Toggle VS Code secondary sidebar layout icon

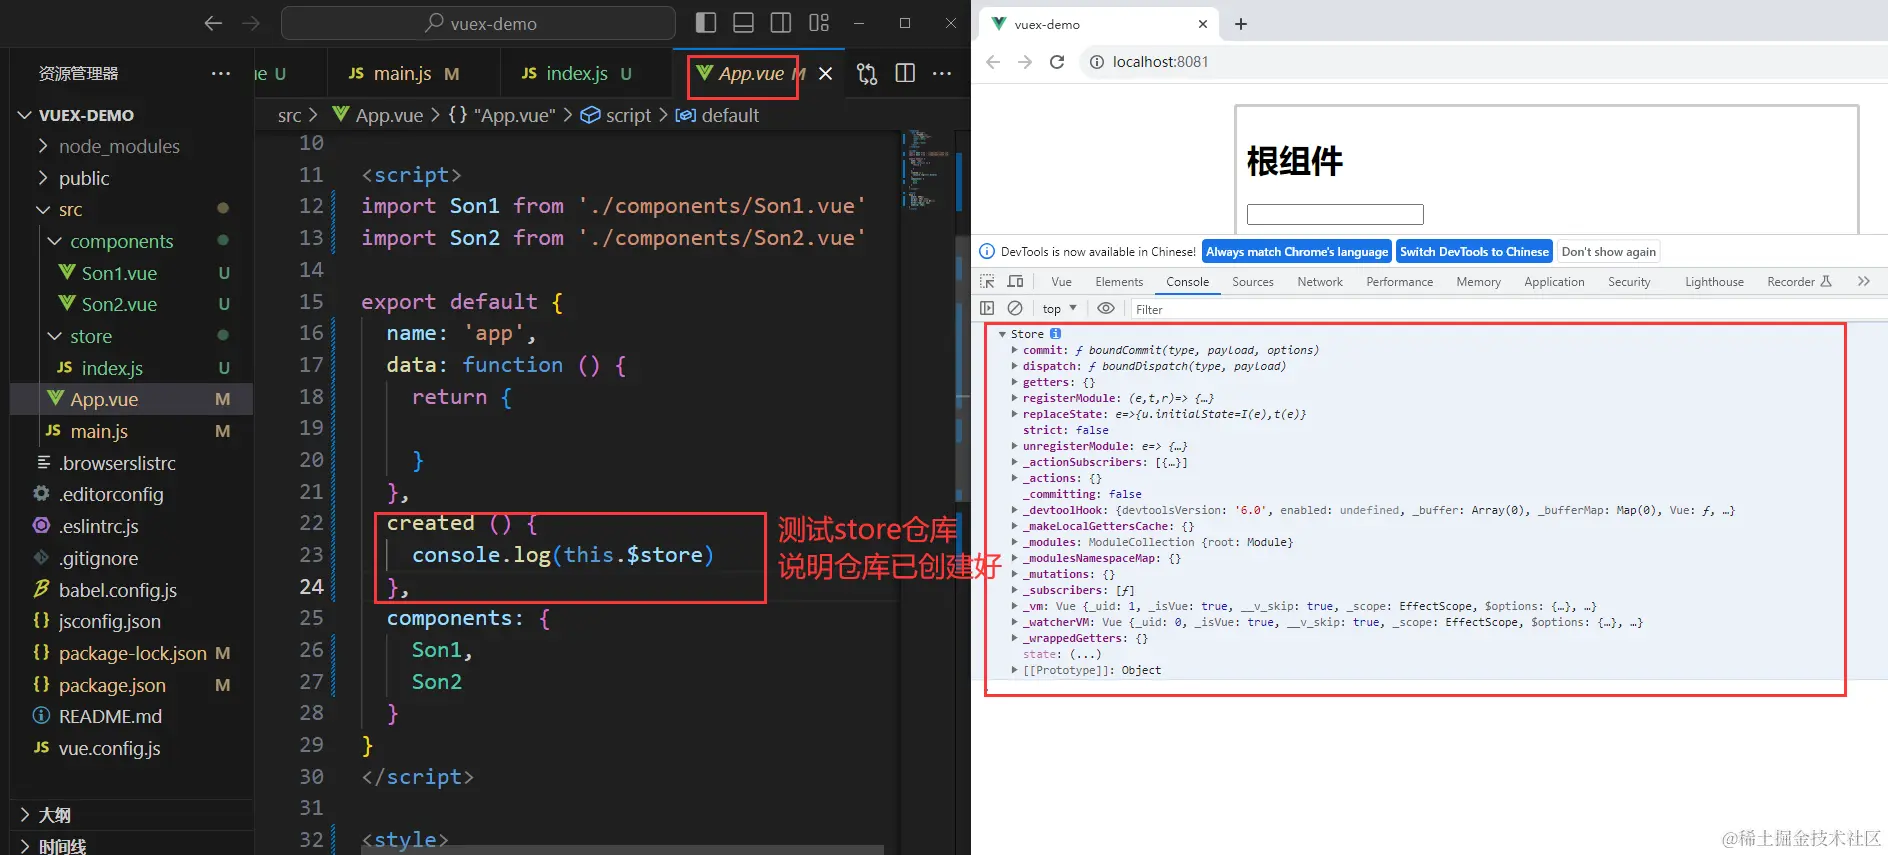781,23
